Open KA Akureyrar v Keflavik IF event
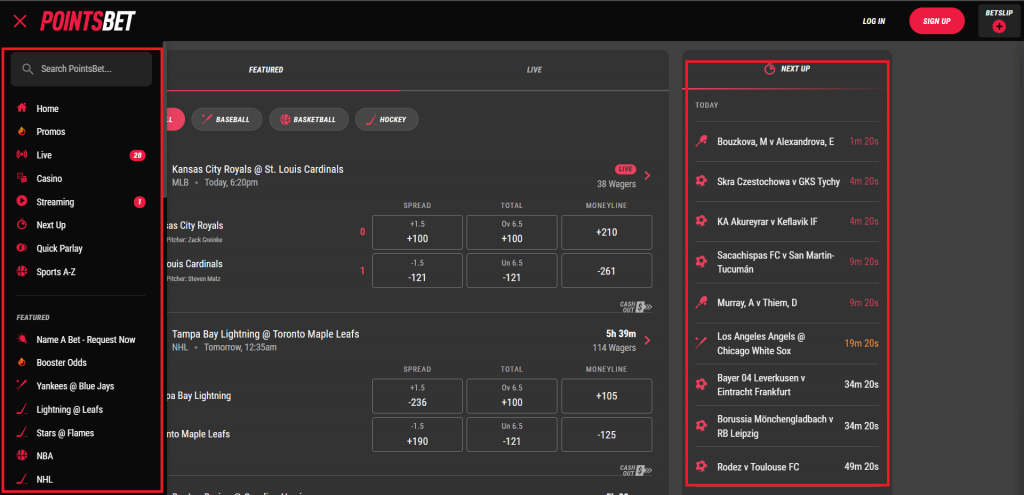 point(787,221)
